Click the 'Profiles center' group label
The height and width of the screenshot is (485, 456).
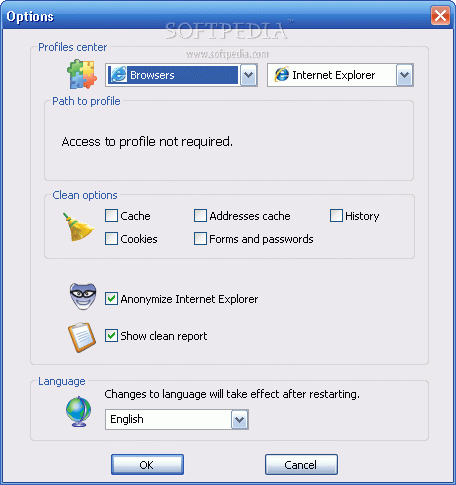click(x=72, y=47)
